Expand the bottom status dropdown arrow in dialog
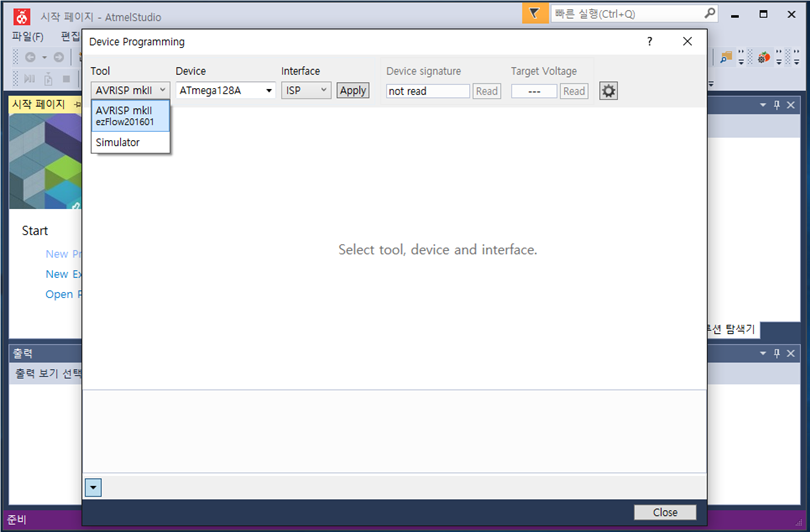 tap(93, 487)
